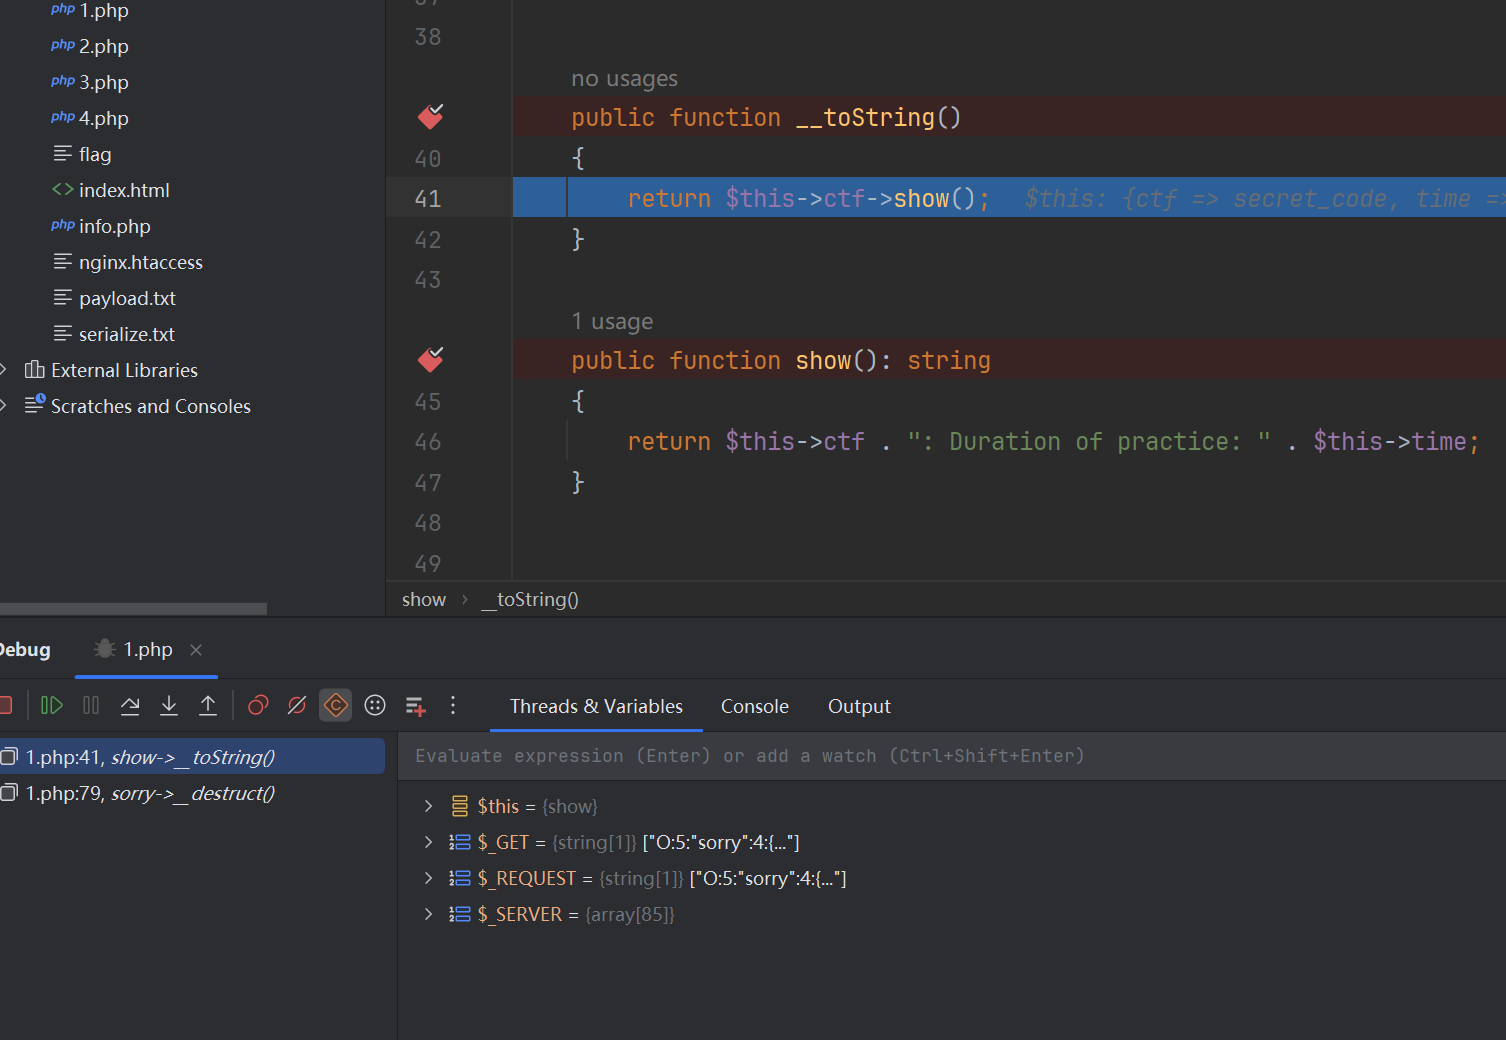Expand the $_SERVER variable array

428,914
